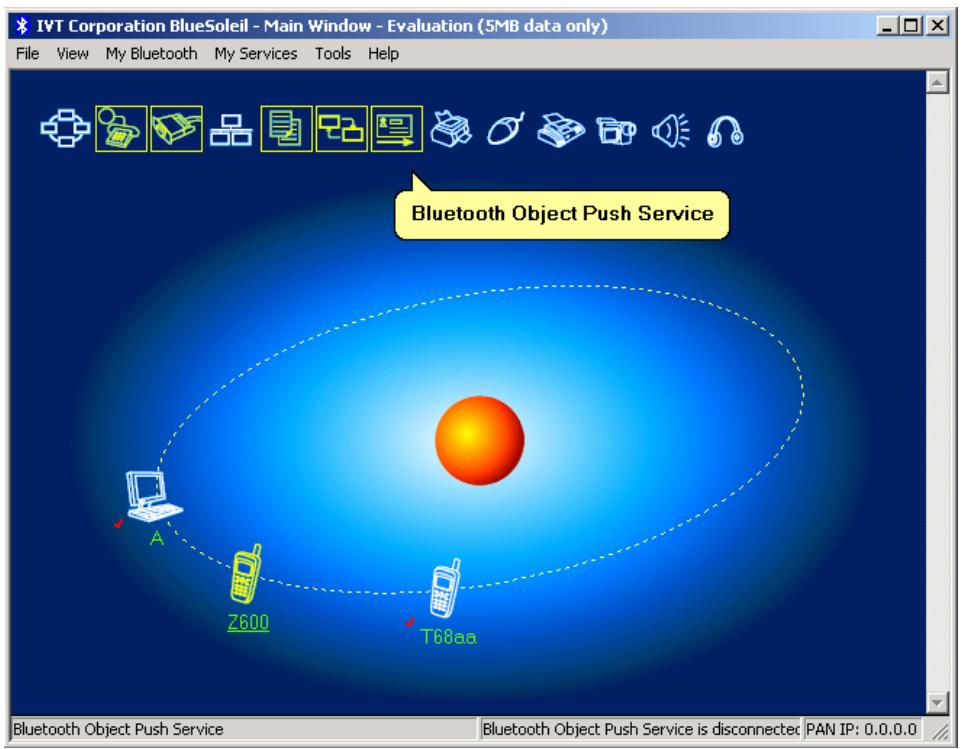Open the My Bluetooth menu
The width and height of the screenshot is (962, 749).
(152, 54)
